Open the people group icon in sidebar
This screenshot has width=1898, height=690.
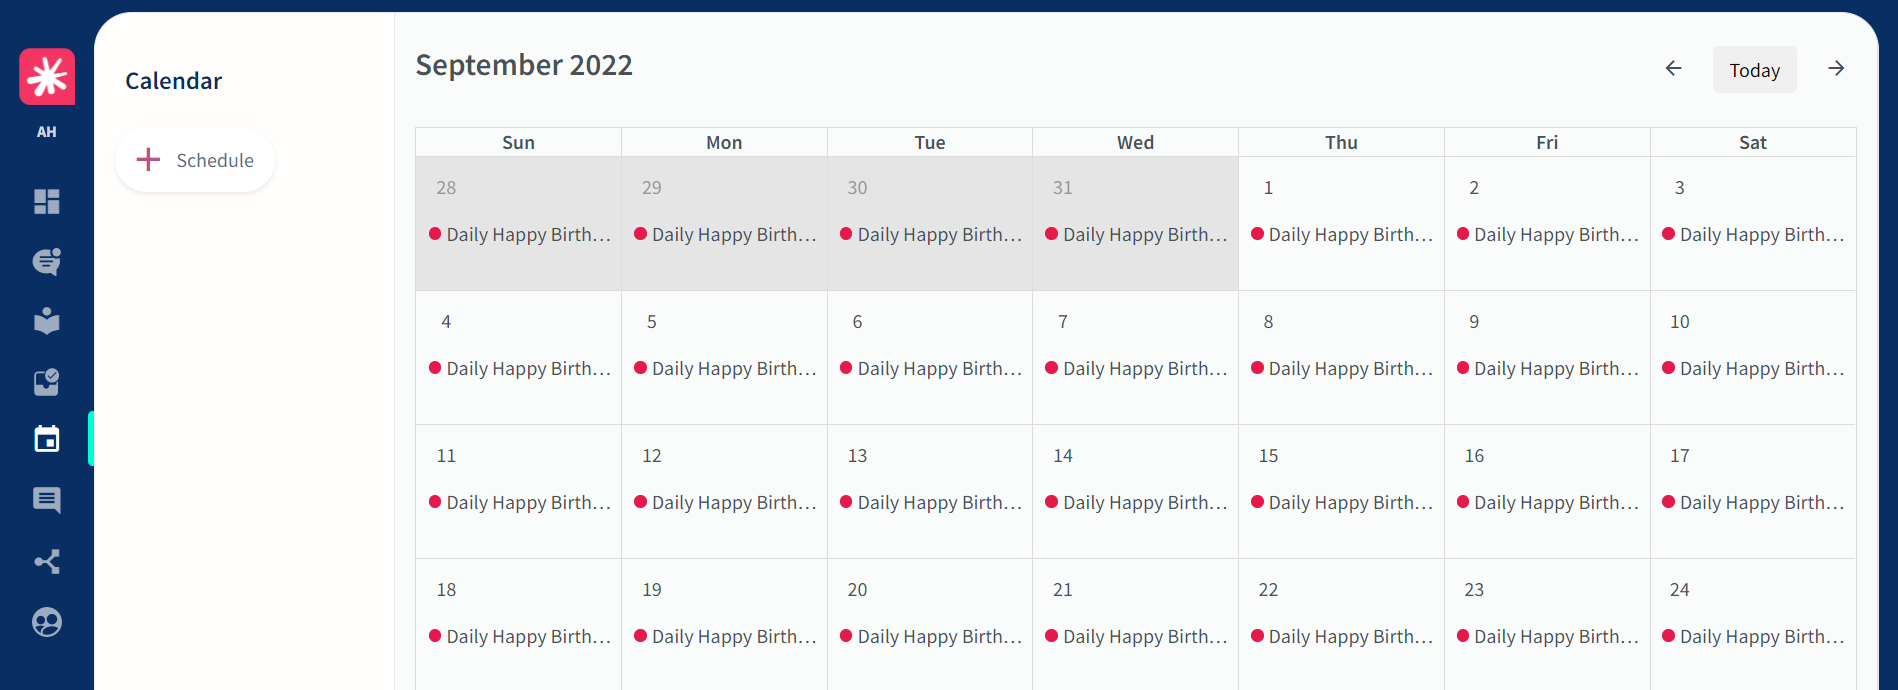47,622
